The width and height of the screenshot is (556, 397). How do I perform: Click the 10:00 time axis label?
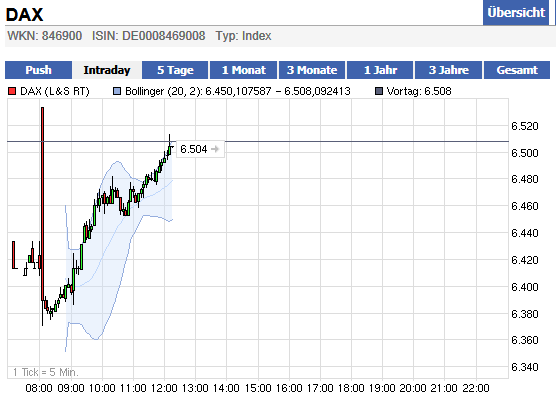click(x=102, y=388)
